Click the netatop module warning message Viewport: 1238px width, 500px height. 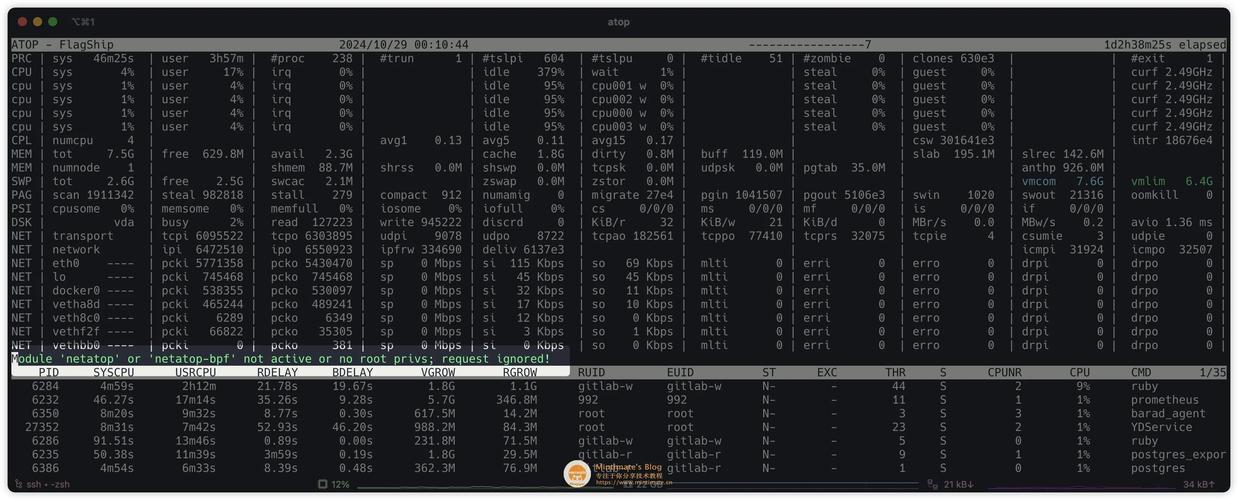click(281, 358)
